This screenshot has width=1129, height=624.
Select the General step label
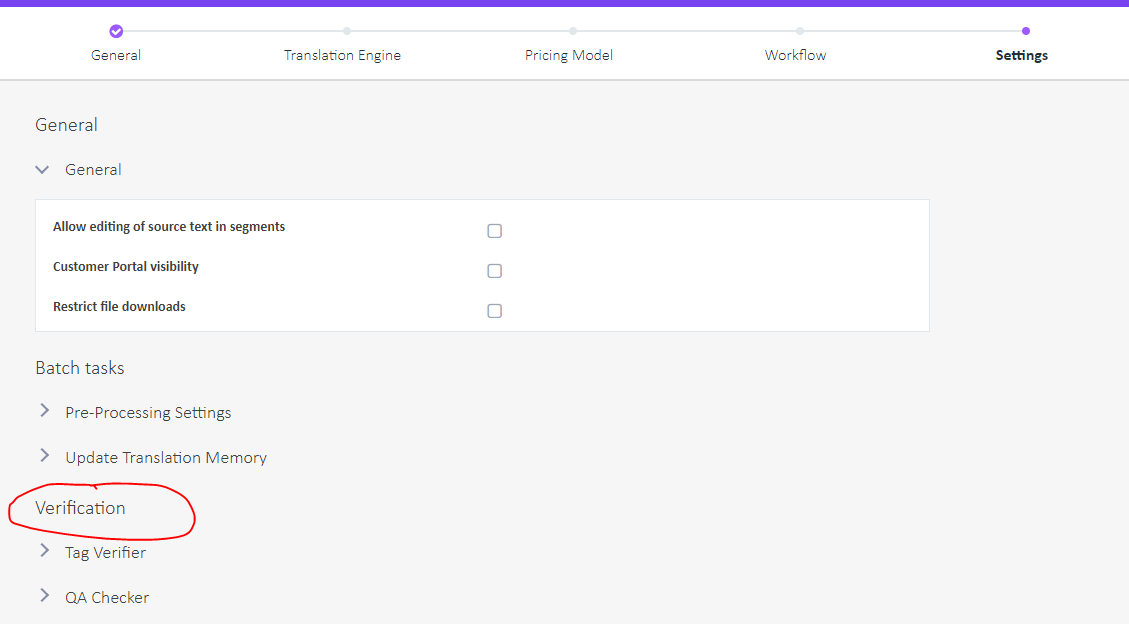tap(116, 55)
